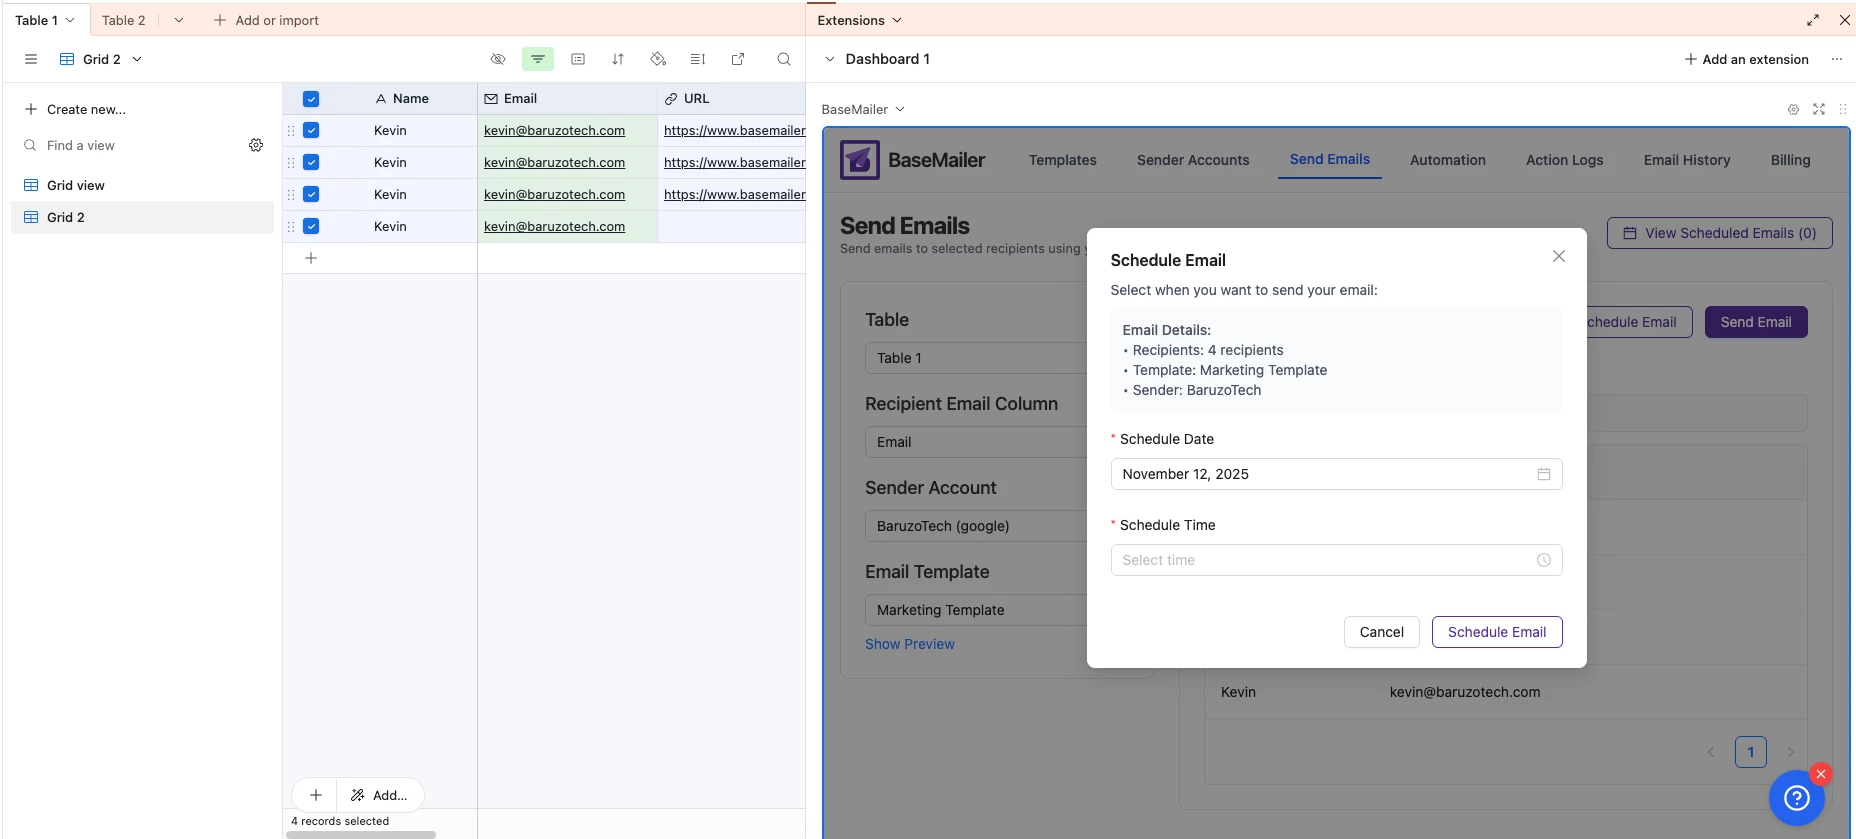Viewport: 1856px width, 839px height.
Task: Open the Grid 2 view dropdown
Action: coord(137,59)
